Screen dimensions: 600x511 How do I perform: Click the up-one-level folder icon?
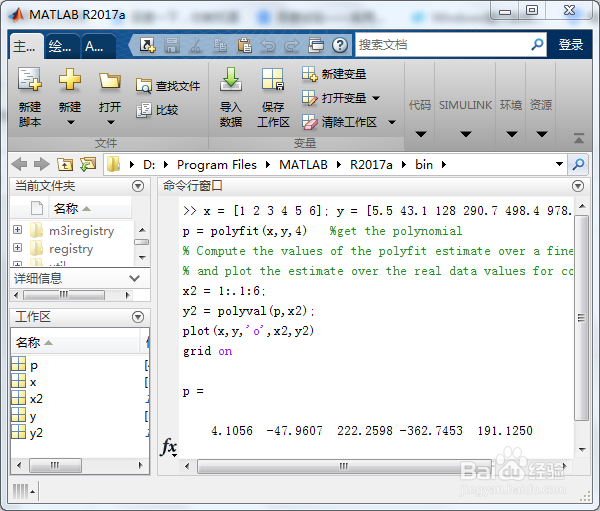click(x=65, y=165)
